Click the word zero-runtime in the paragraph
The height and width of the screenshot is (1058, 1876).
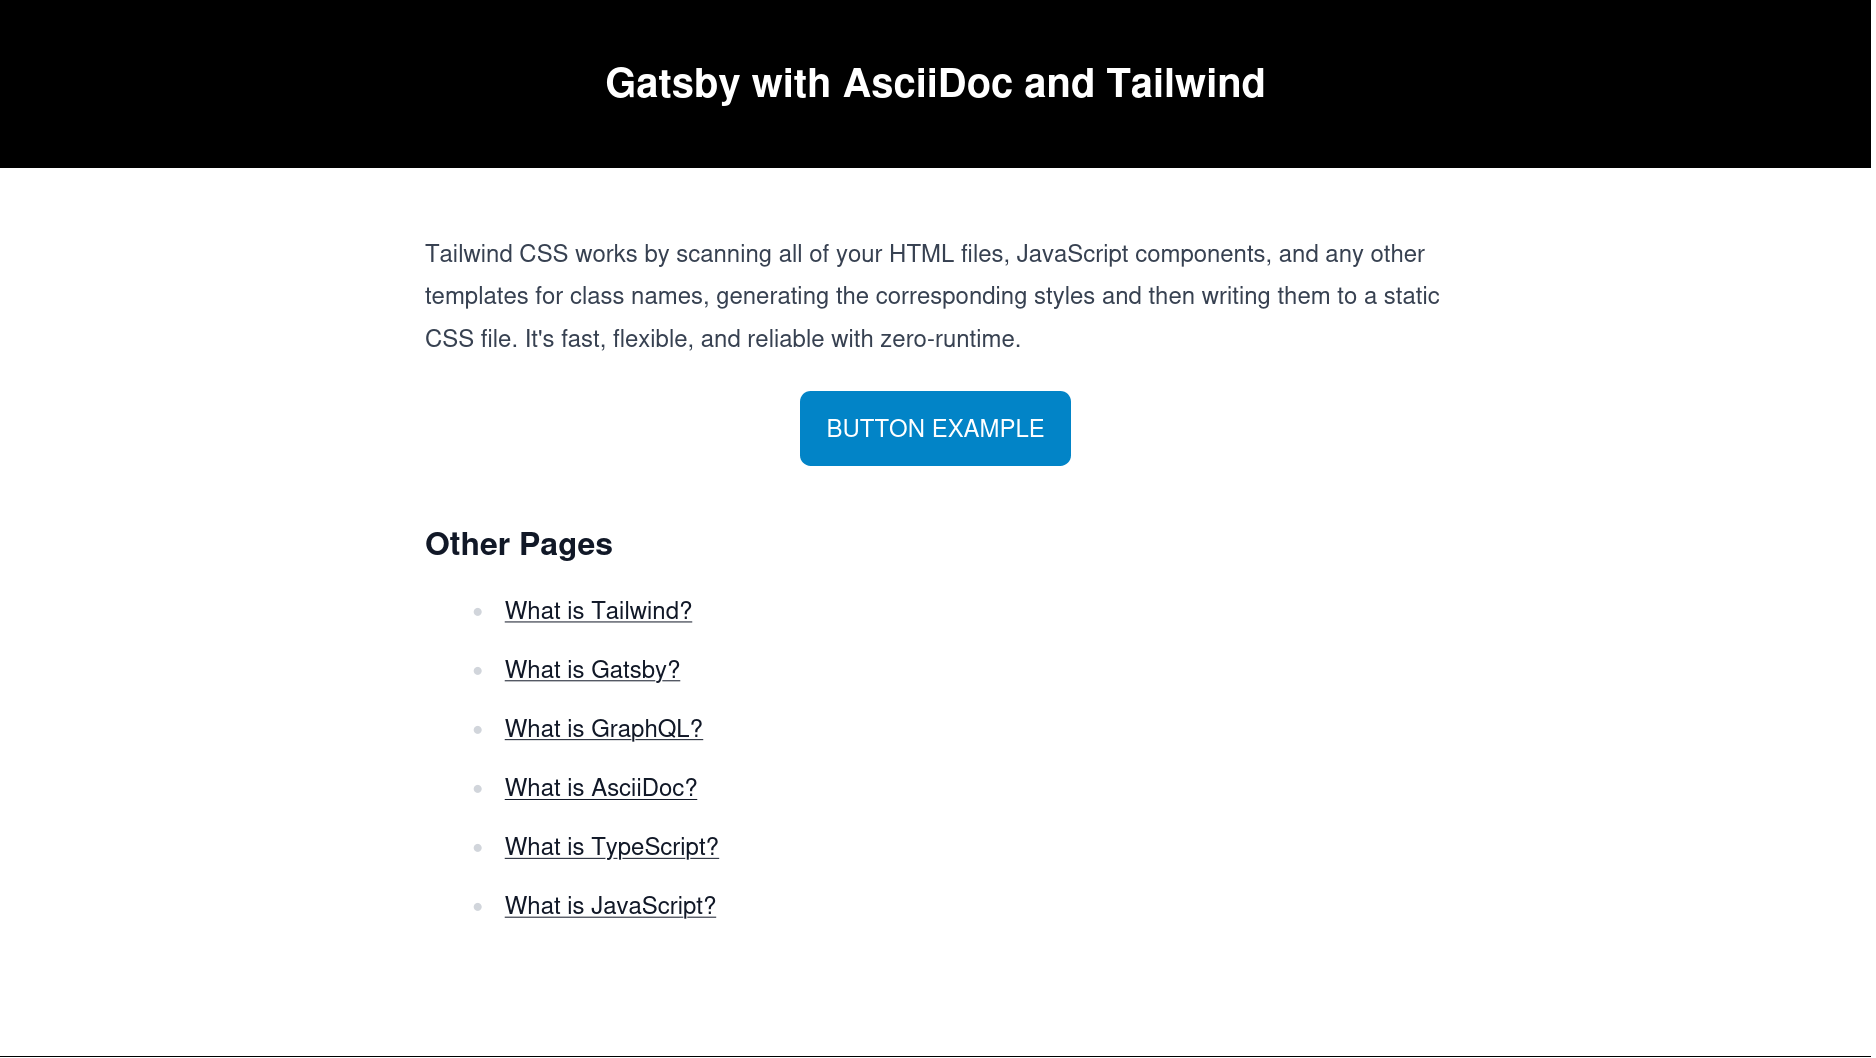948,339
